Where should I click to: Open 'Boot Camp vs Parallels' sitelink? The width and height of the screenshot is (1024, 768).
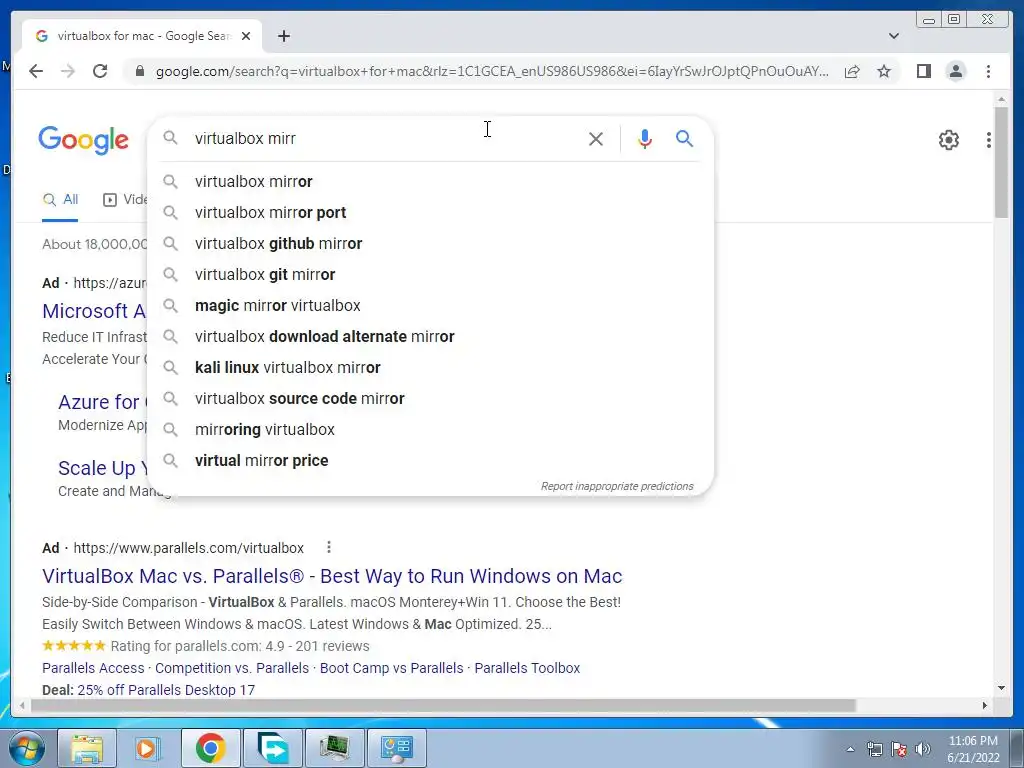(391, 668)
